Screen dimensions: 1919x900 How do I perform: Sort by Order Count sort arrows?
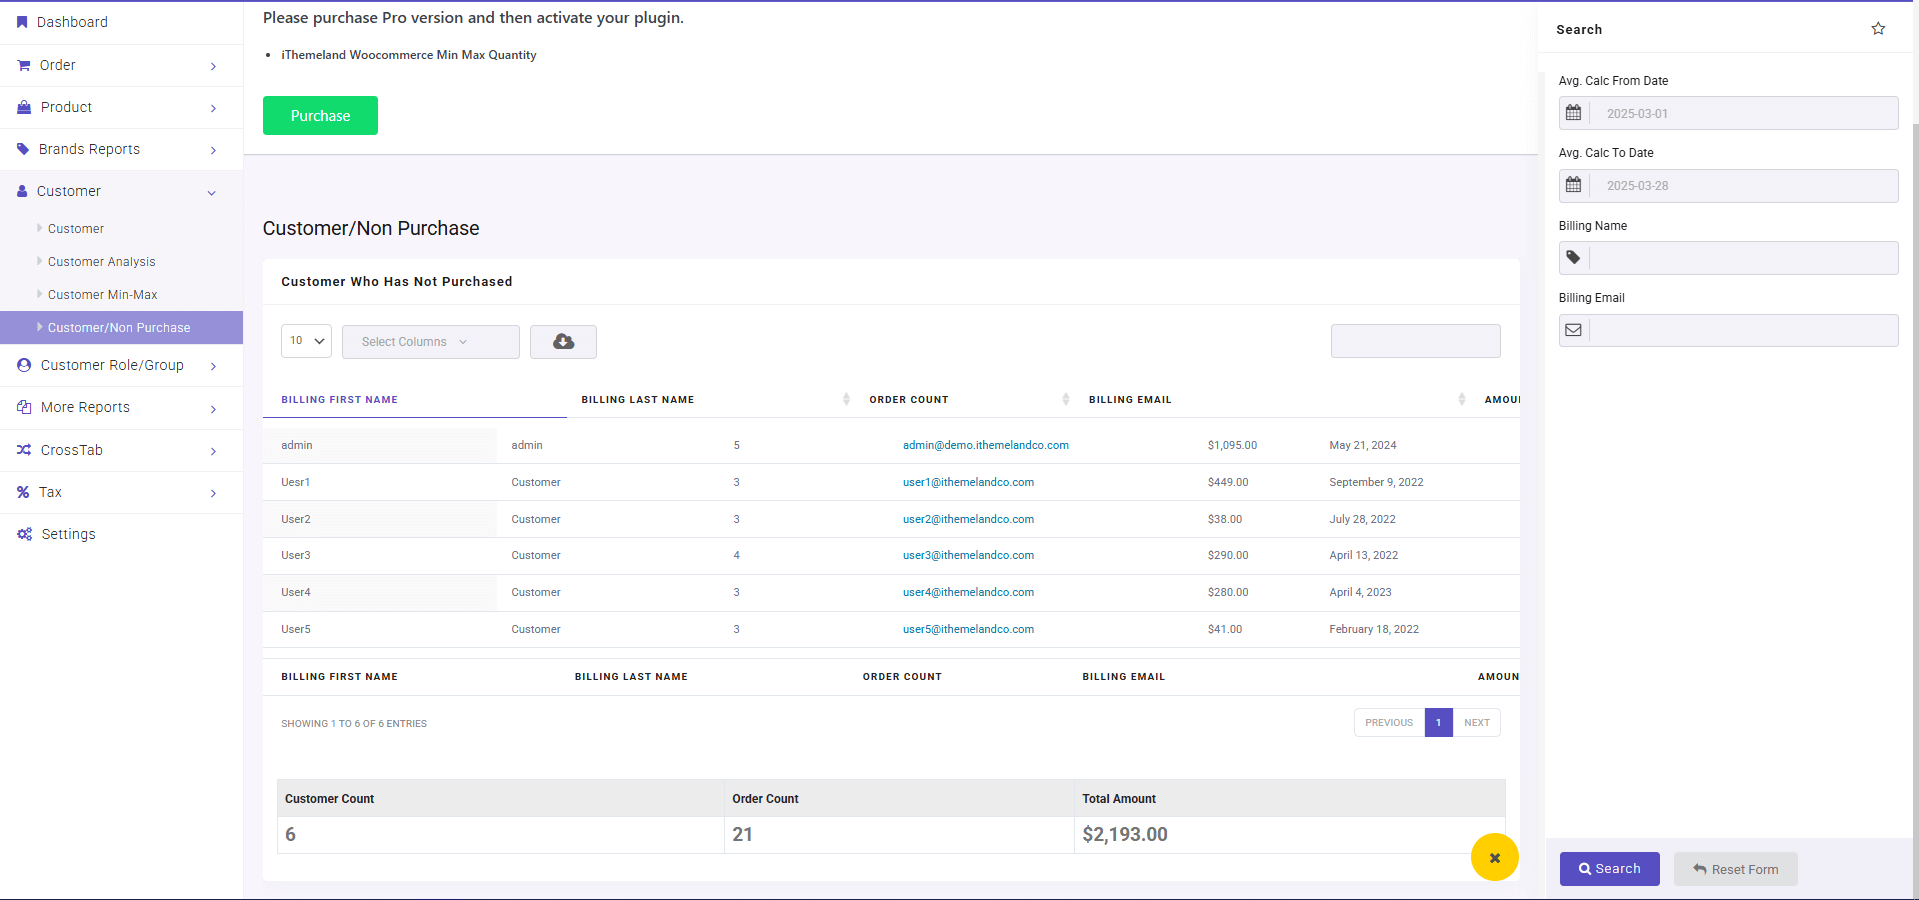1066,399
